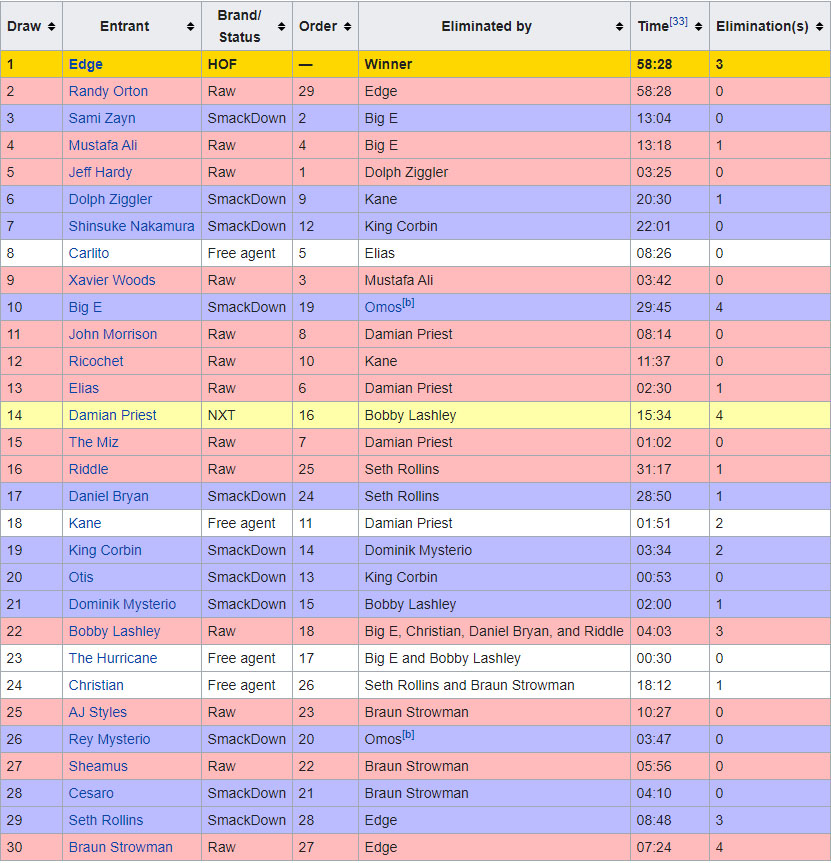Viewport: 831px width, 863px height.
Task: Open the Big E entrant link
Action: coord(85,307)
